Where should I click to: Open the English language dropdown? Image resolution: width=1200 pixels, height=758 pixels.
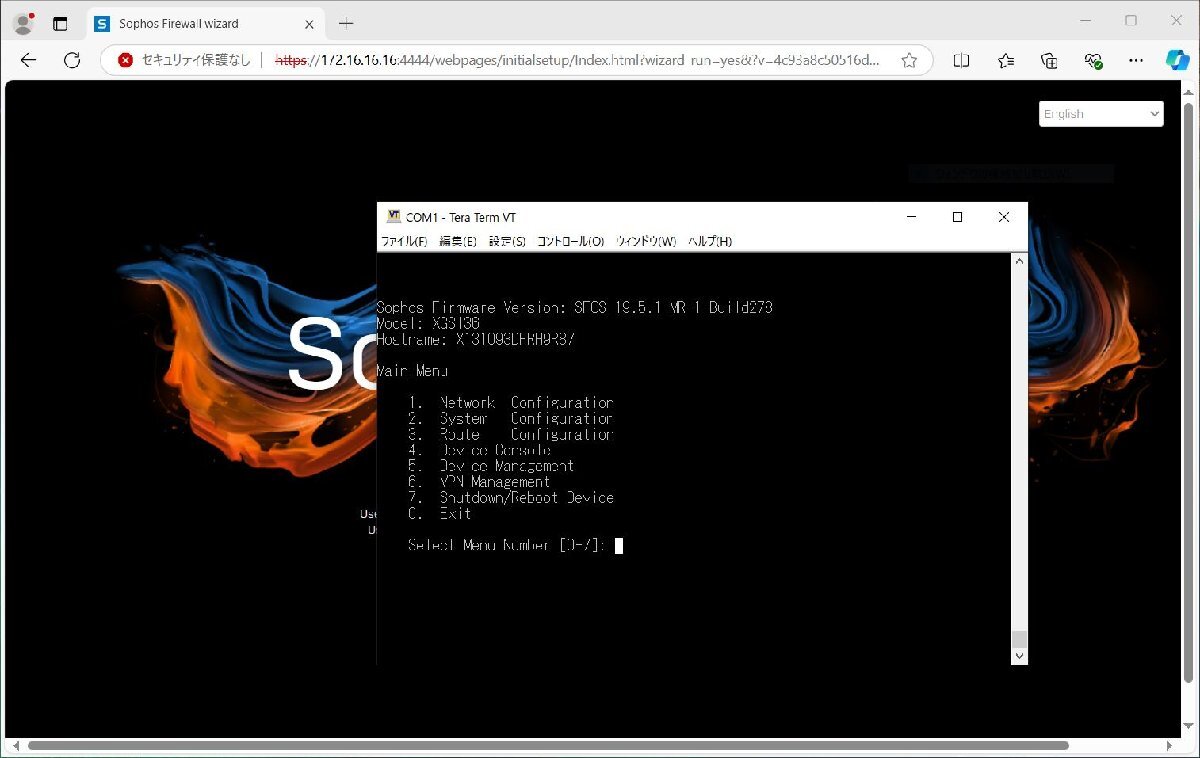click(x=1101, y=114)
